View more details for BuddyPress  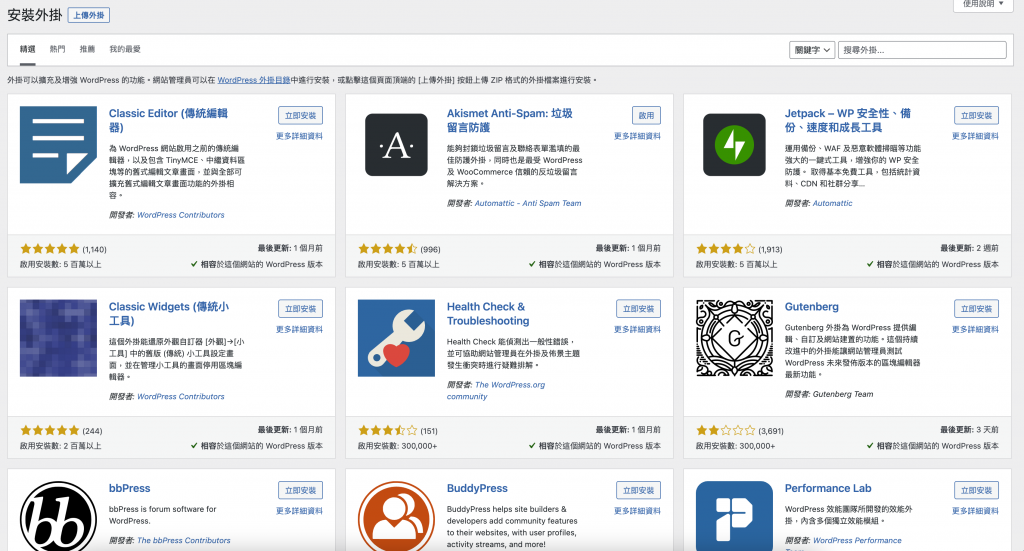point(637,511)
